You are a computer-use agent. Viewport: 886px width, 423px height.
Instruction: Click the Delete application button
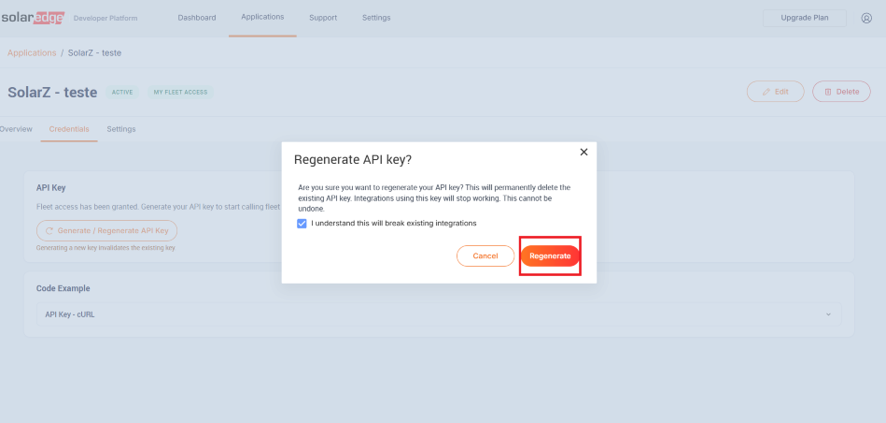841,91
